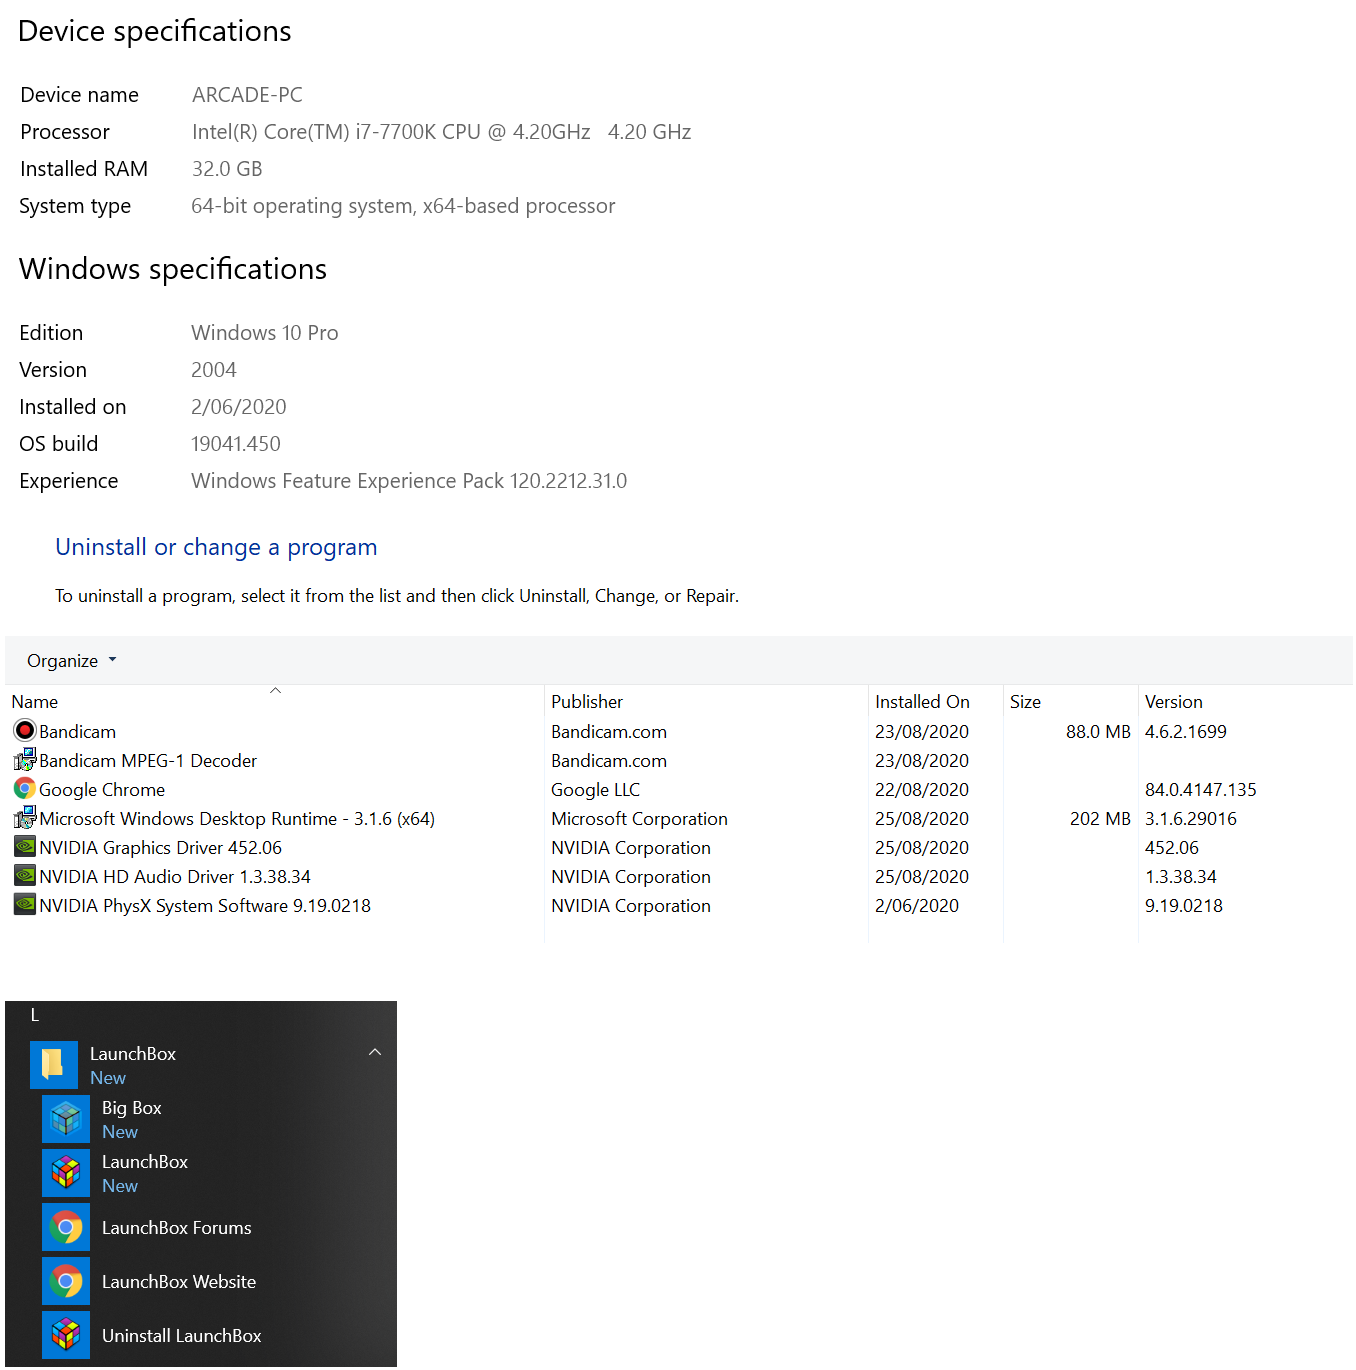Click the Big Box cube icon
The image size is (1356, 1370).
66,1119
